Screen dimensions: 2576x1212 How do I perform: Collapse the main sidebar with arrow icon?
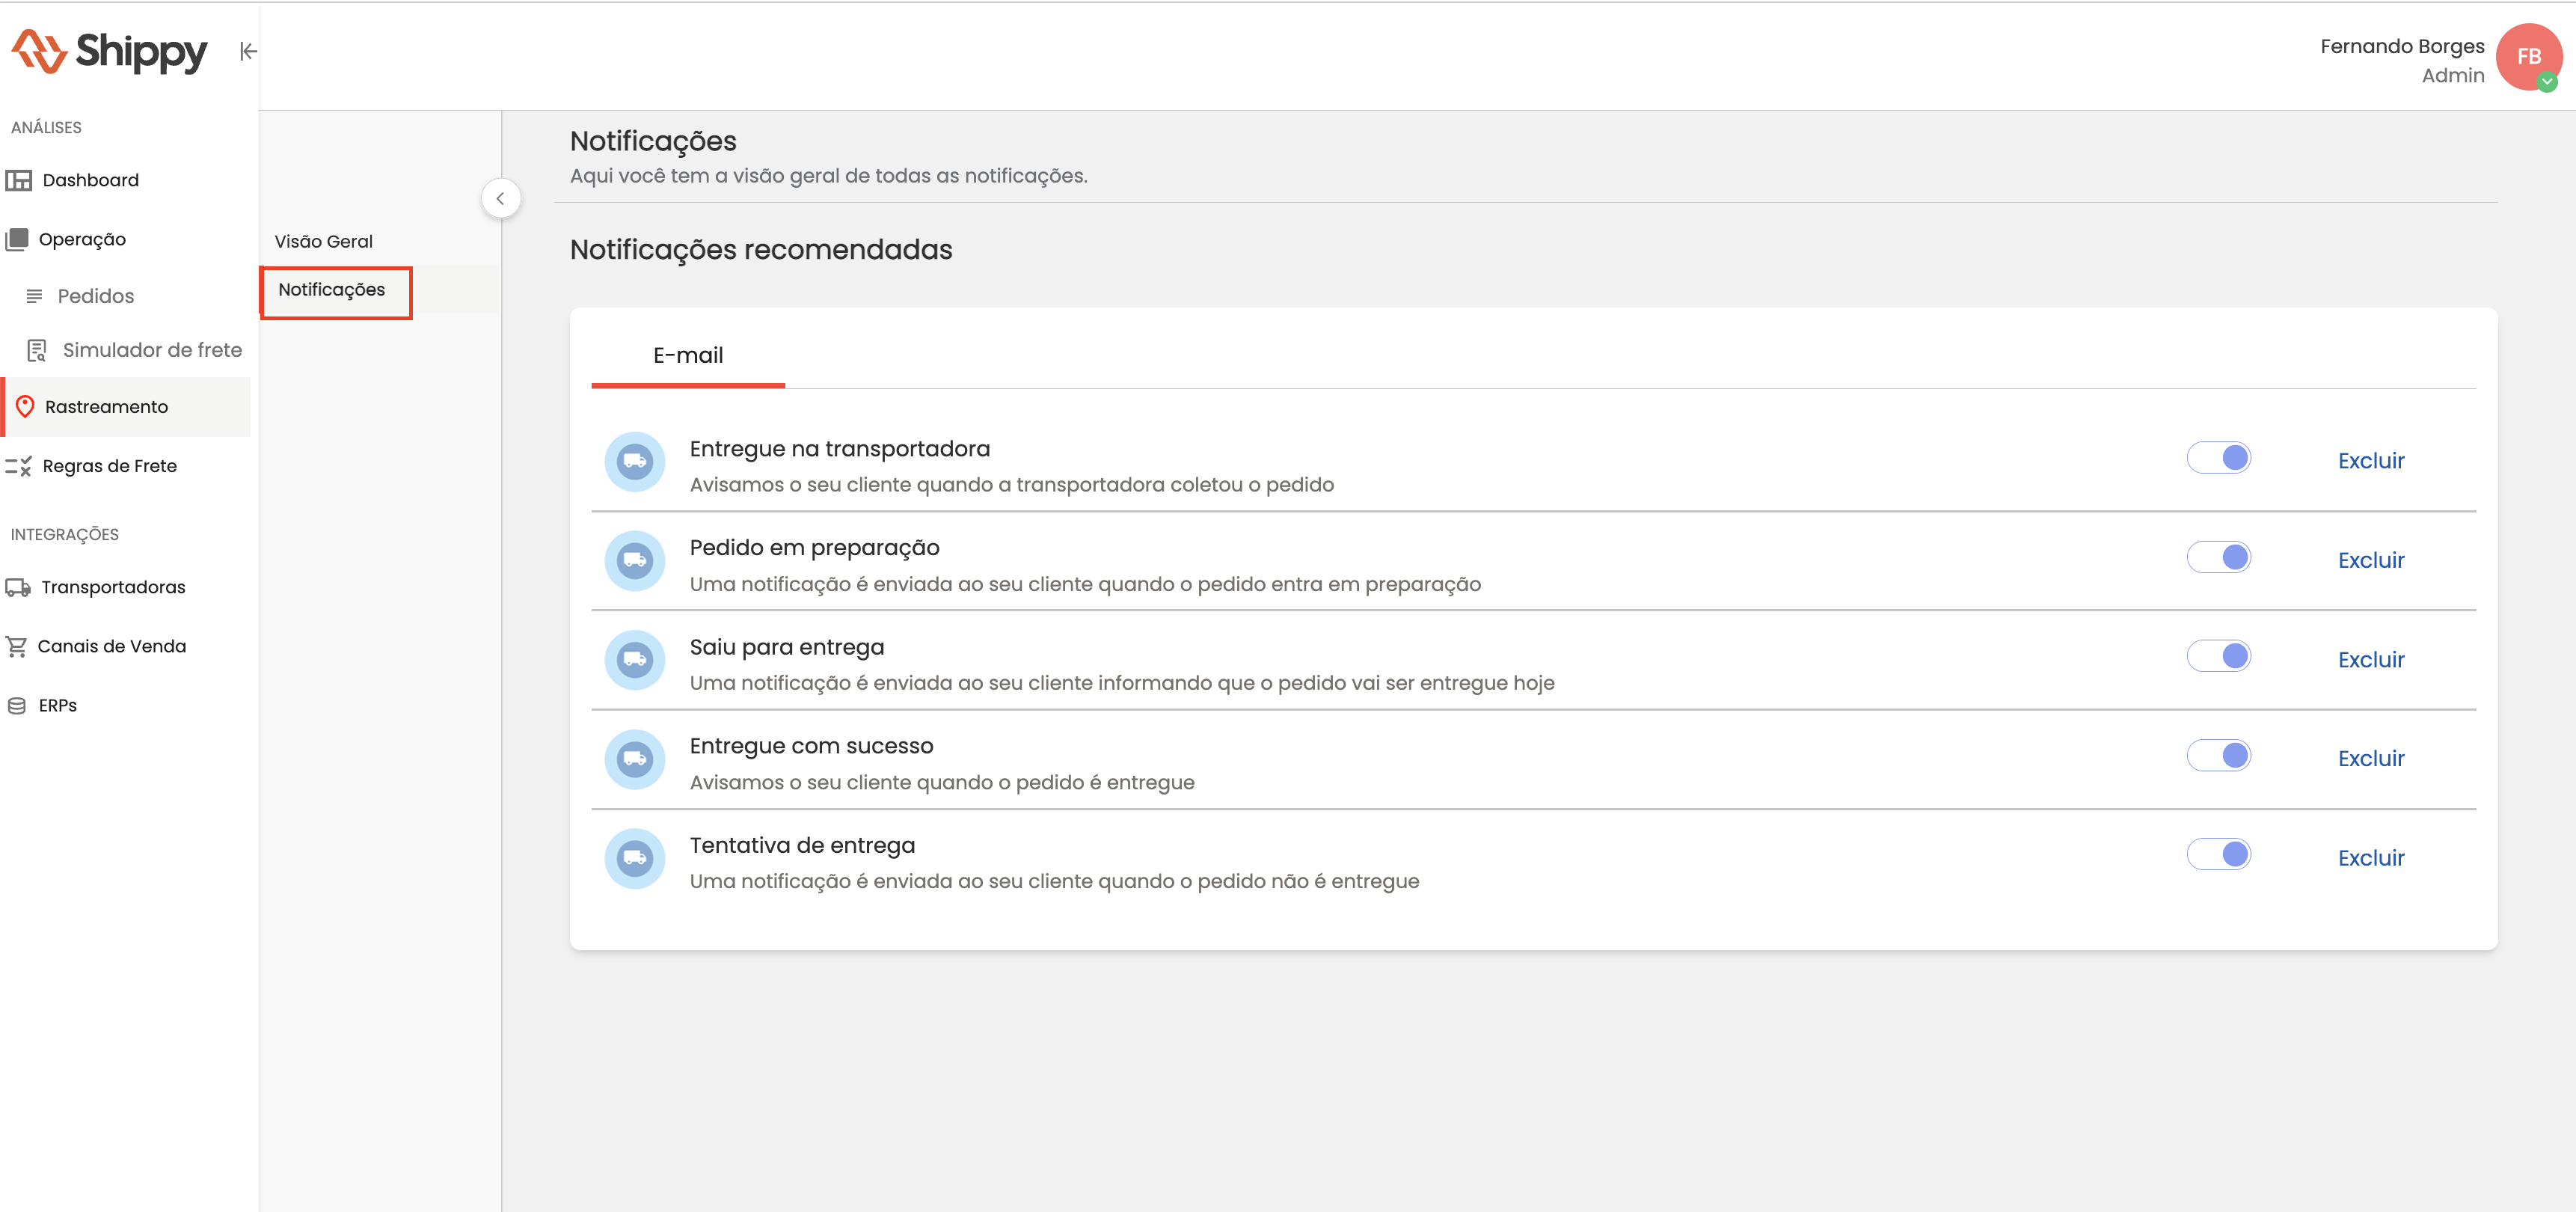(248, 51)
